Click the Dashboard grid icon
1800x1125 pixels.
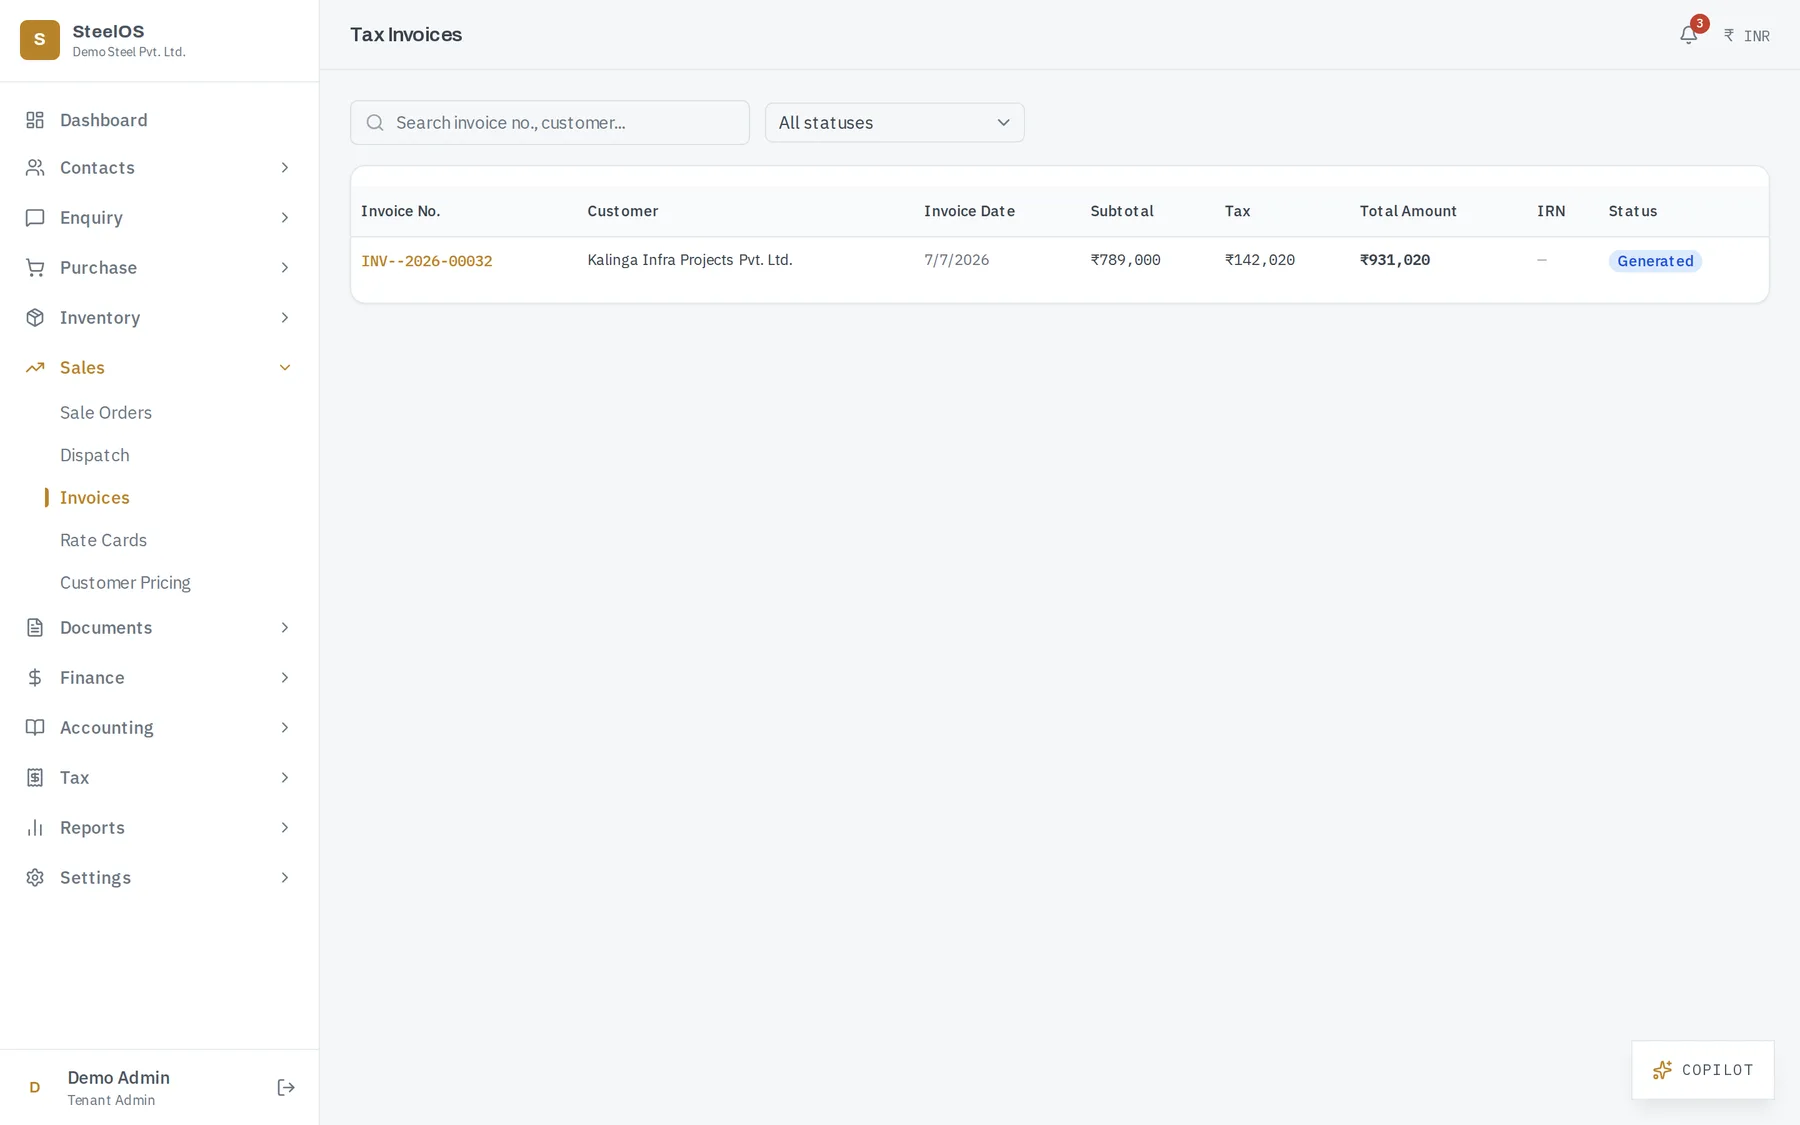35,120
